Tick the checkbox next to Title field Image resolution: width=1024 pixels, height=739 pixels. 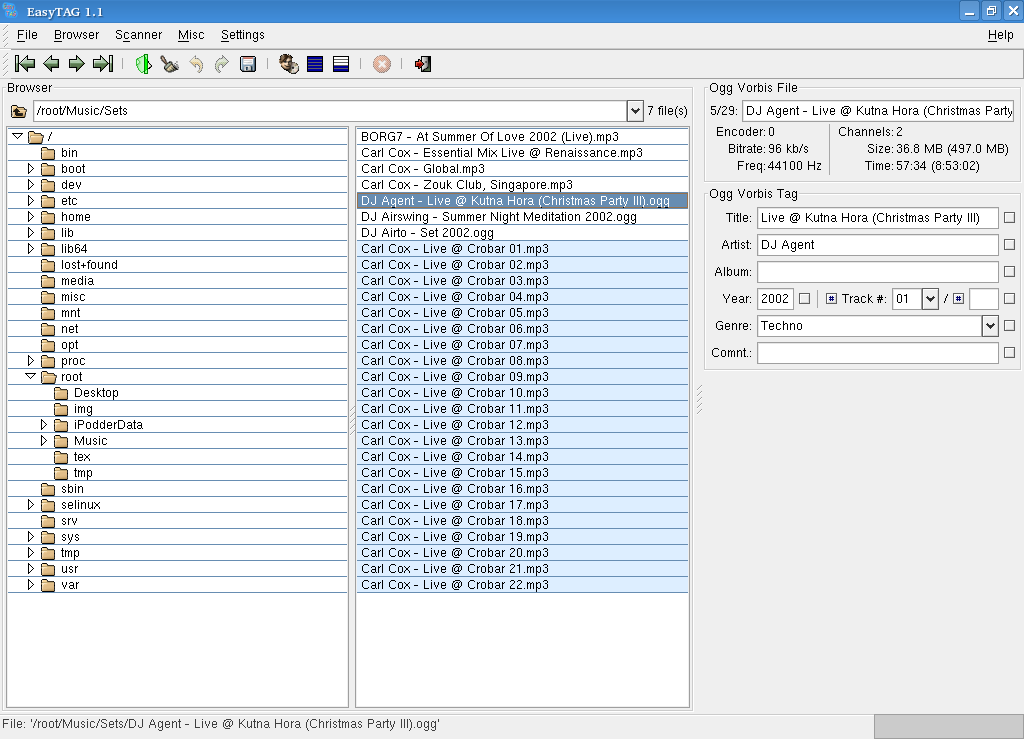tap(1009, 217)
